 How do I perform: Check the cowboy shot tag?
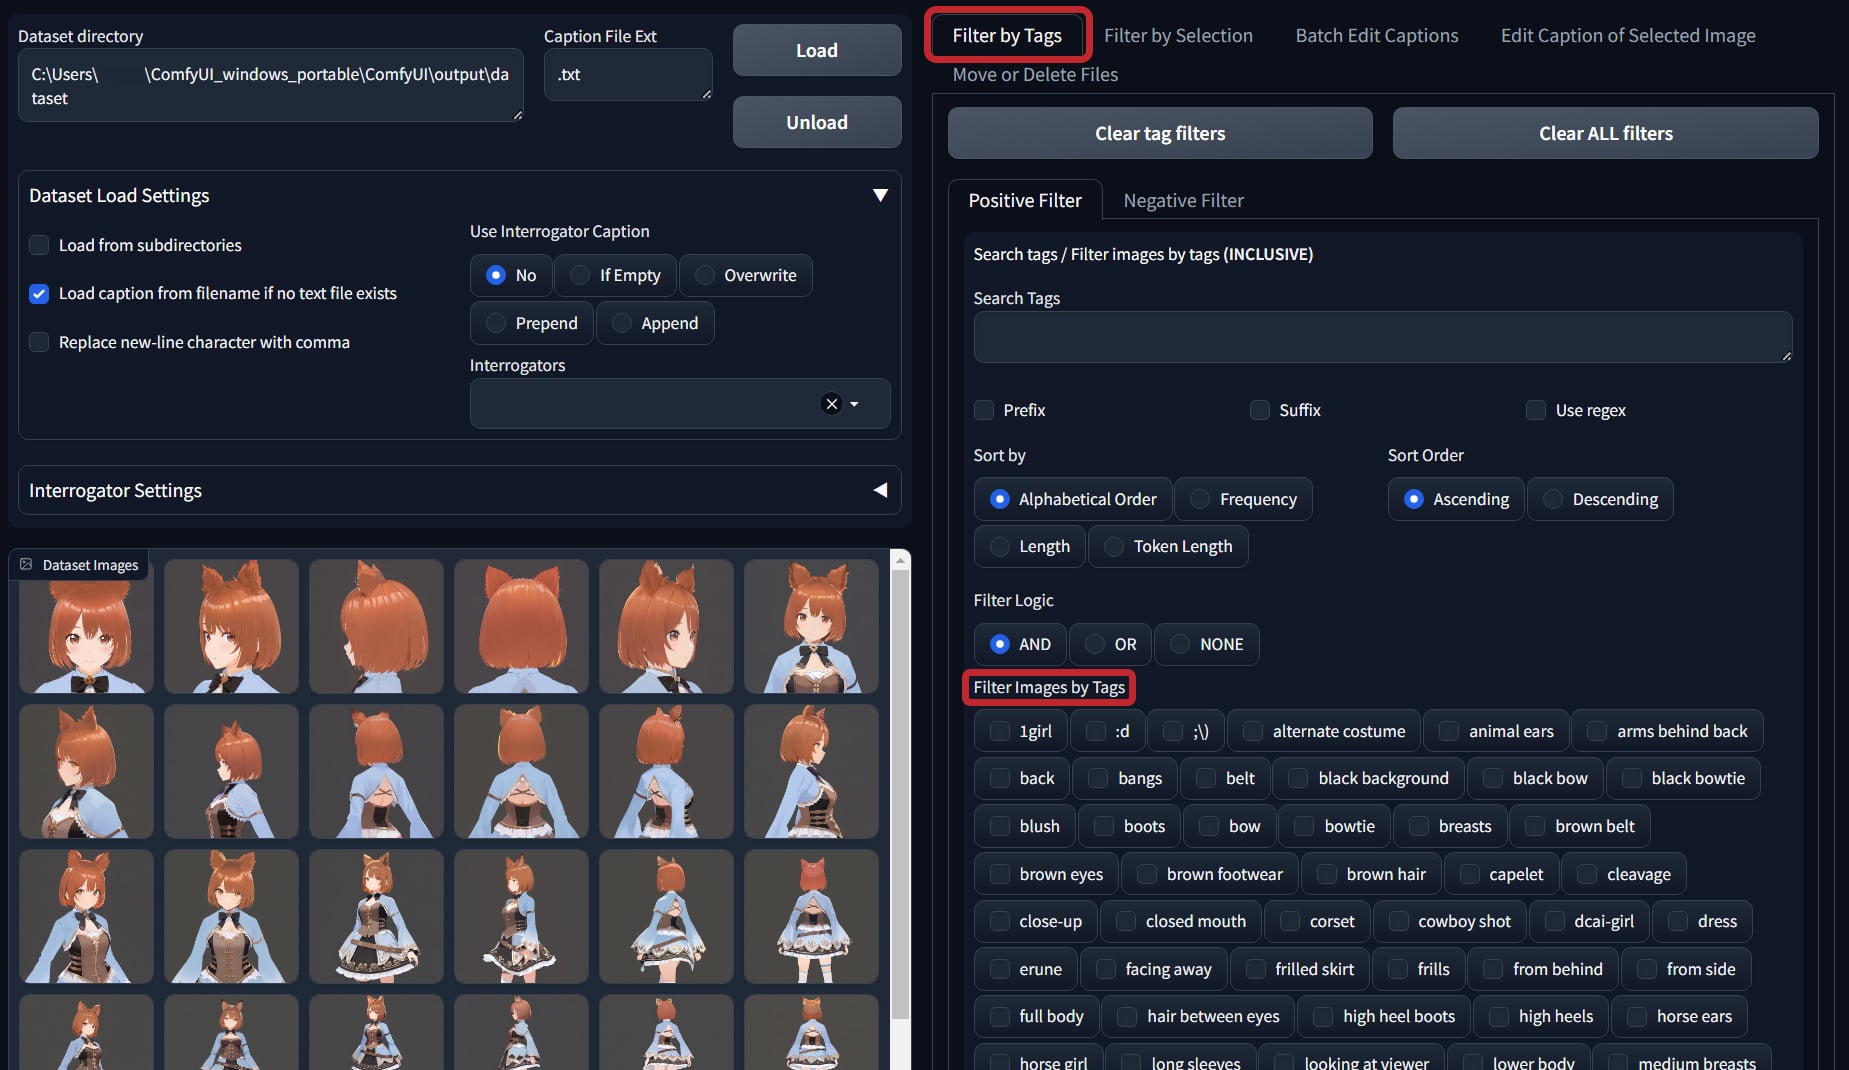pos(1398,921)
